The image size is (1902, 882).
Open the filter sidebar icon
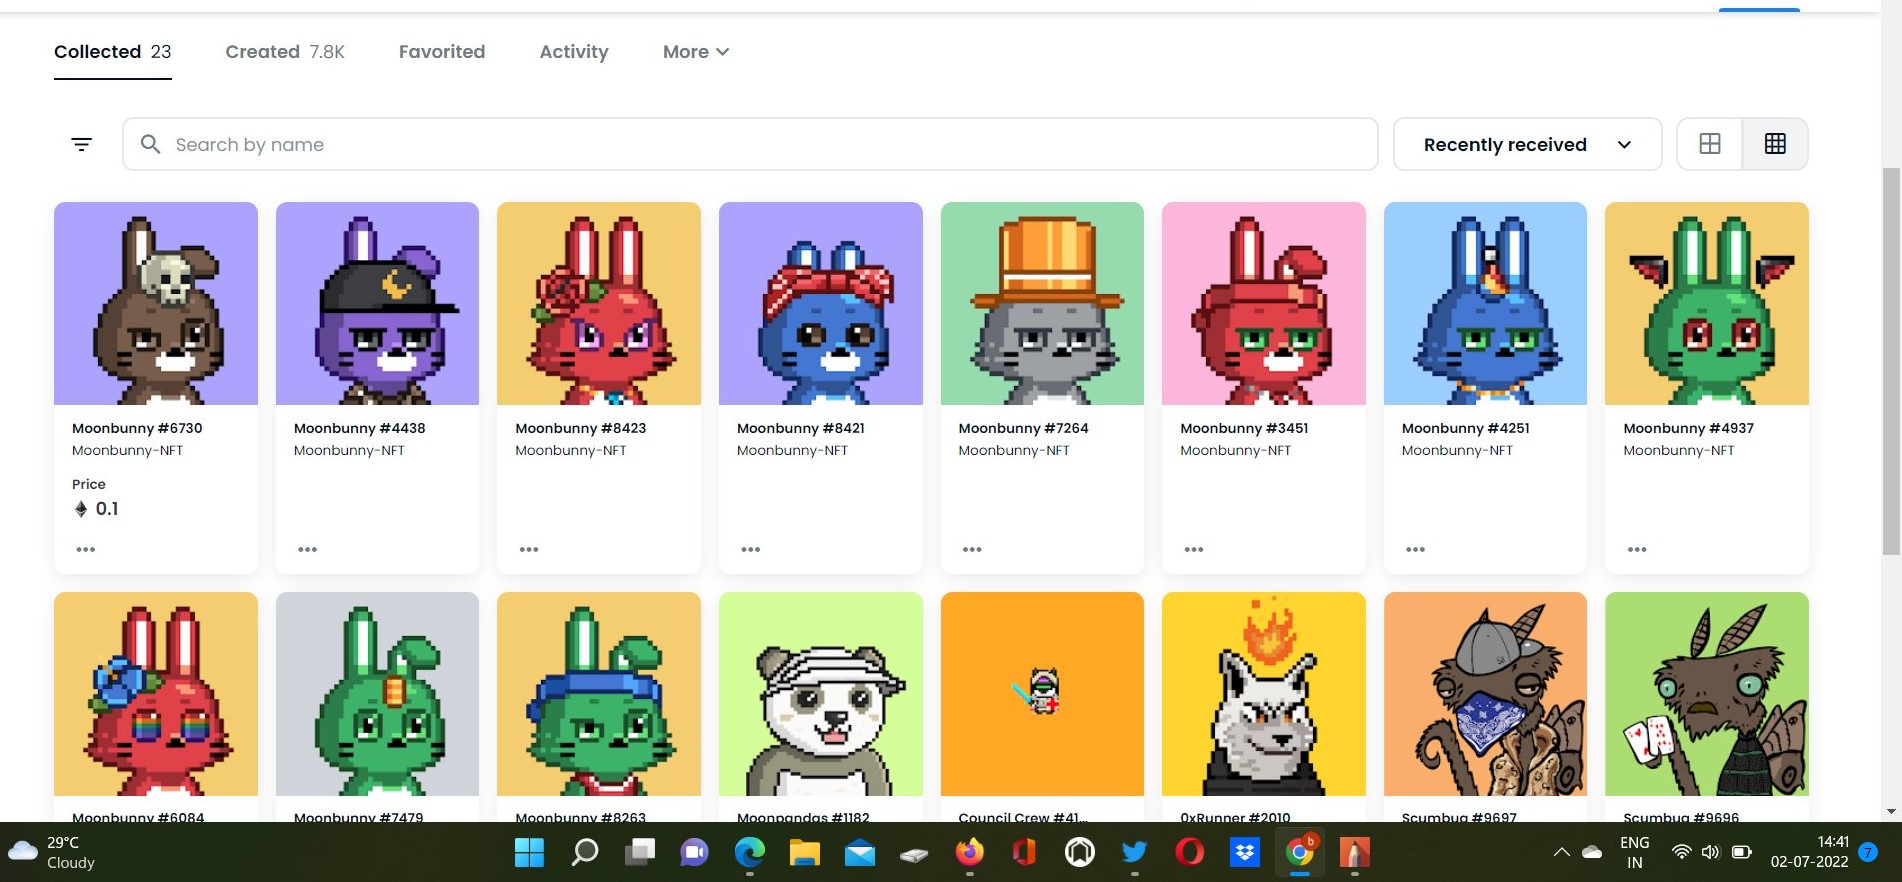coord(82,144)
